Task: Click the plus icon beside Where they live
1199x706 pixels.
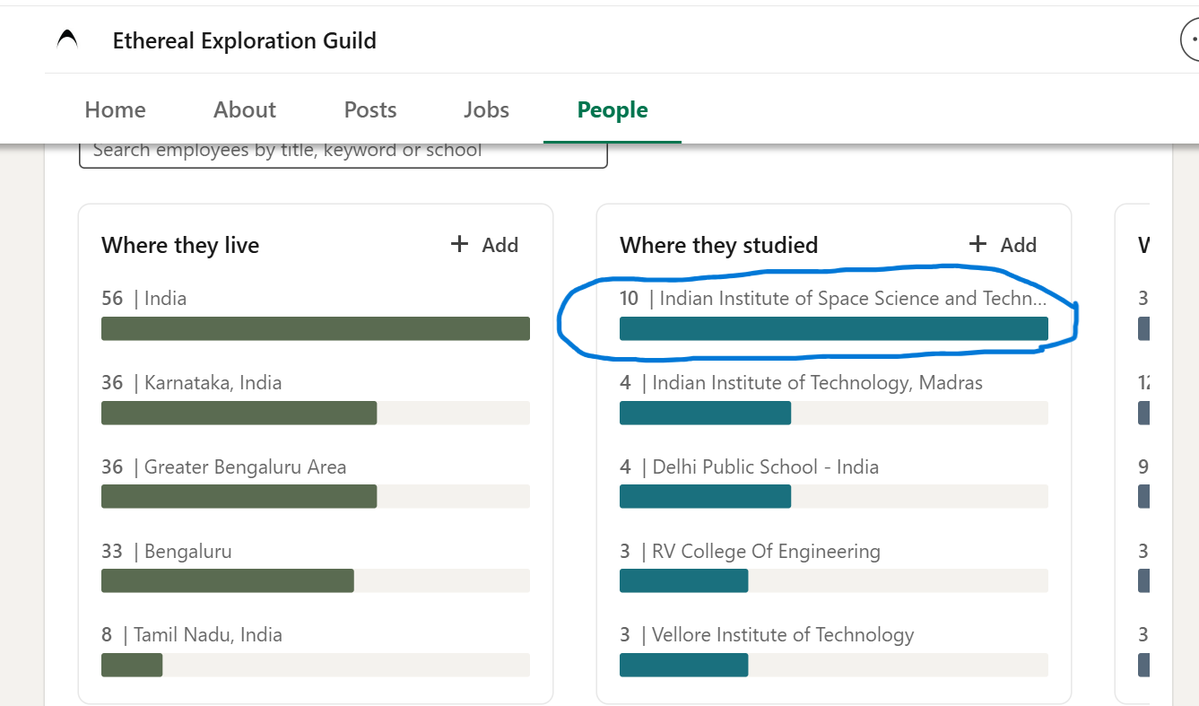Action: [x=459, y=244]
